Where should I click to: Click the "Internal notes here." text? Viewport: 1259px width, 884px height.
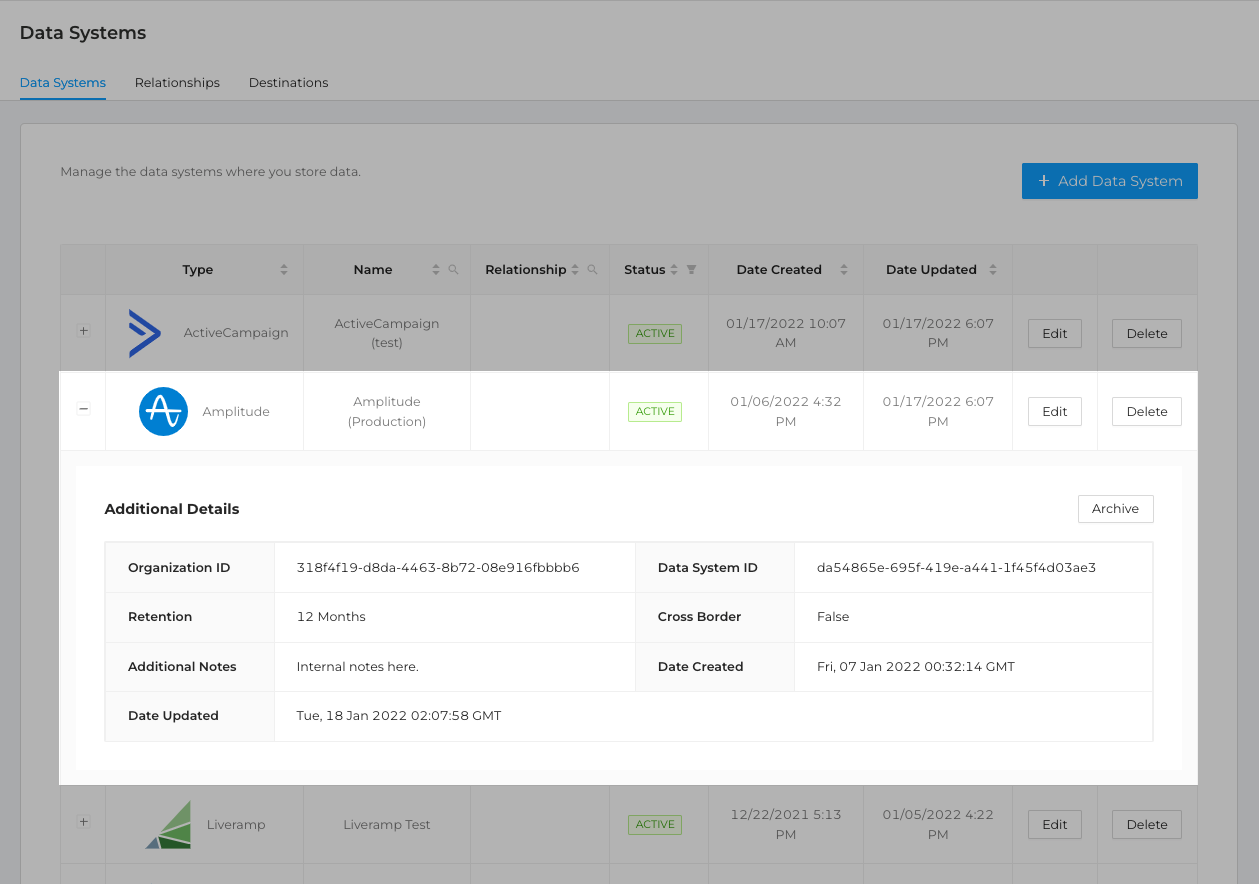pos(358,667)
